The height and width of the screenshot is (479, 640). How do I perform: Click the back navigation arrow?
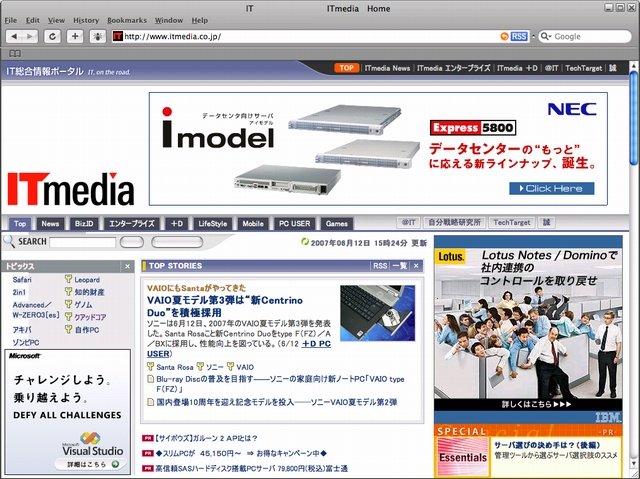pyautogui.click(x=14, y=36)
